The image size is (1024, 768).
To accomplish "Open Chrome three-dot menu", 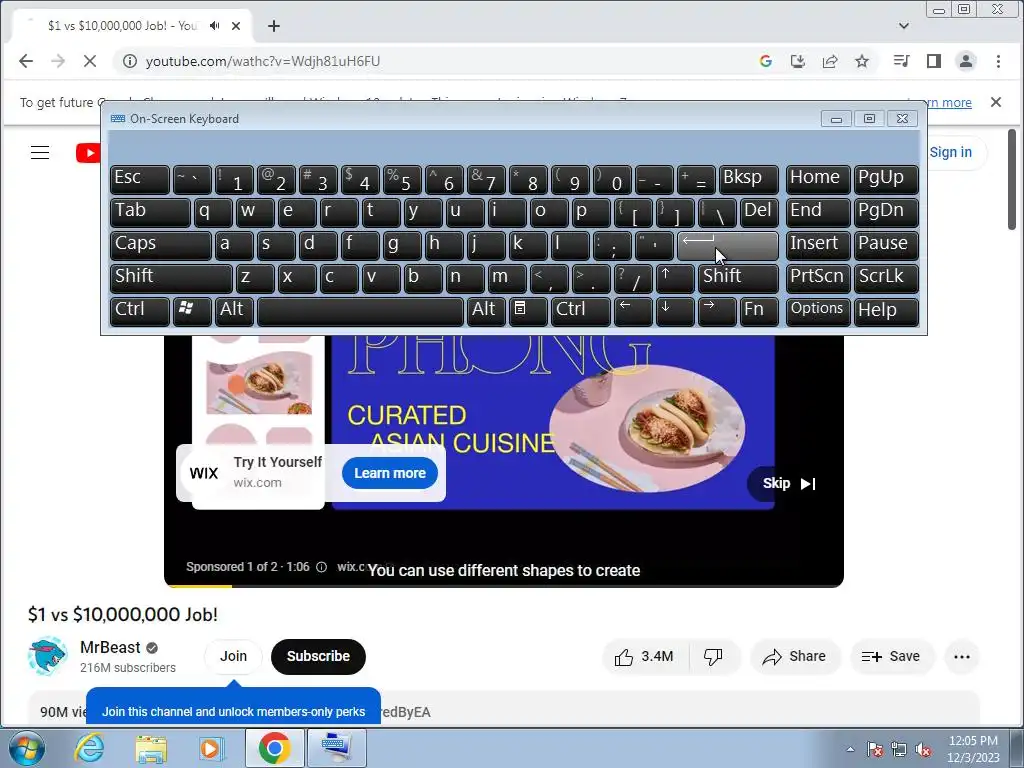I will pyautogui.click(x=998, y=61).
